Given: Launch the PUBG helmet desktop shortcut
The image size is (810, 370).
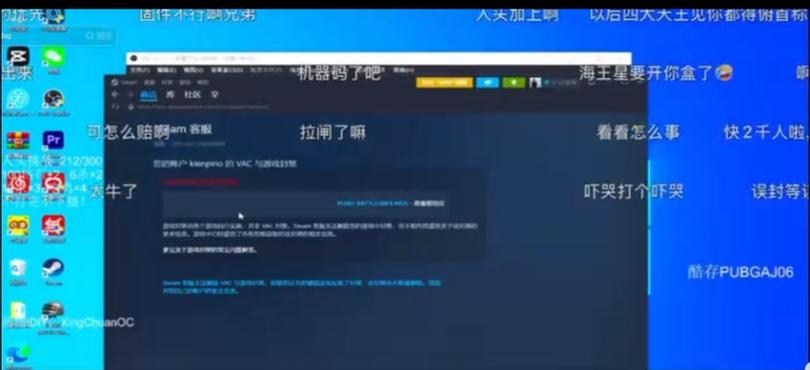Looking at the screenshot, I should (x=53, y=311).
